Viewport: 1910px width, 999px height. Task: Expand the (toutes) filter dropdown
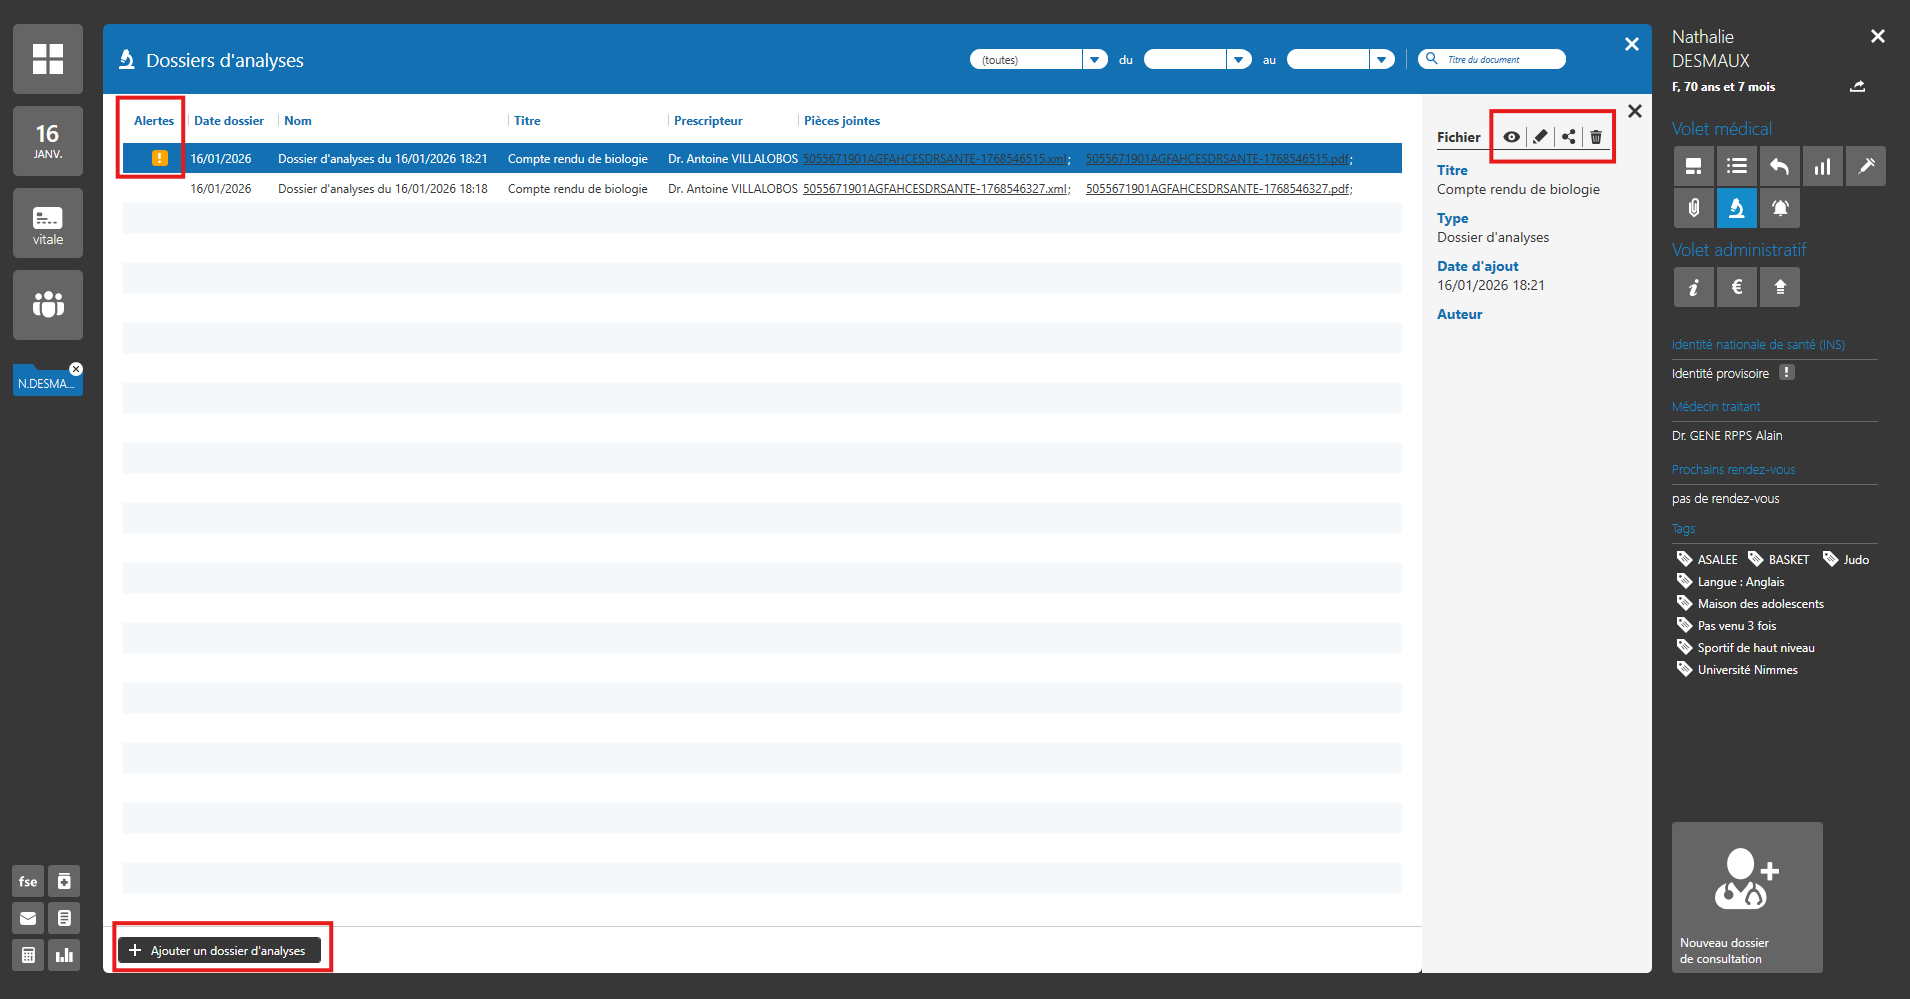1095,60
